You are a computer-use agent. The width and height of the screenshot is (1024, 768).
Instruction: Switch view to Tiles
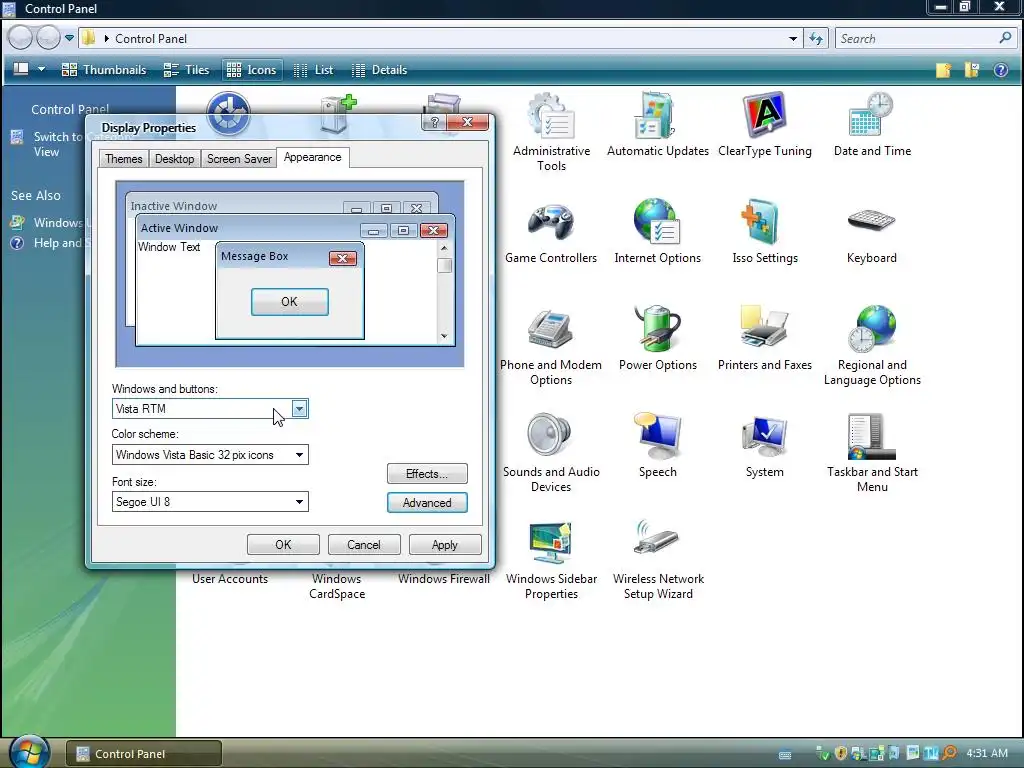tap(187, 70)
